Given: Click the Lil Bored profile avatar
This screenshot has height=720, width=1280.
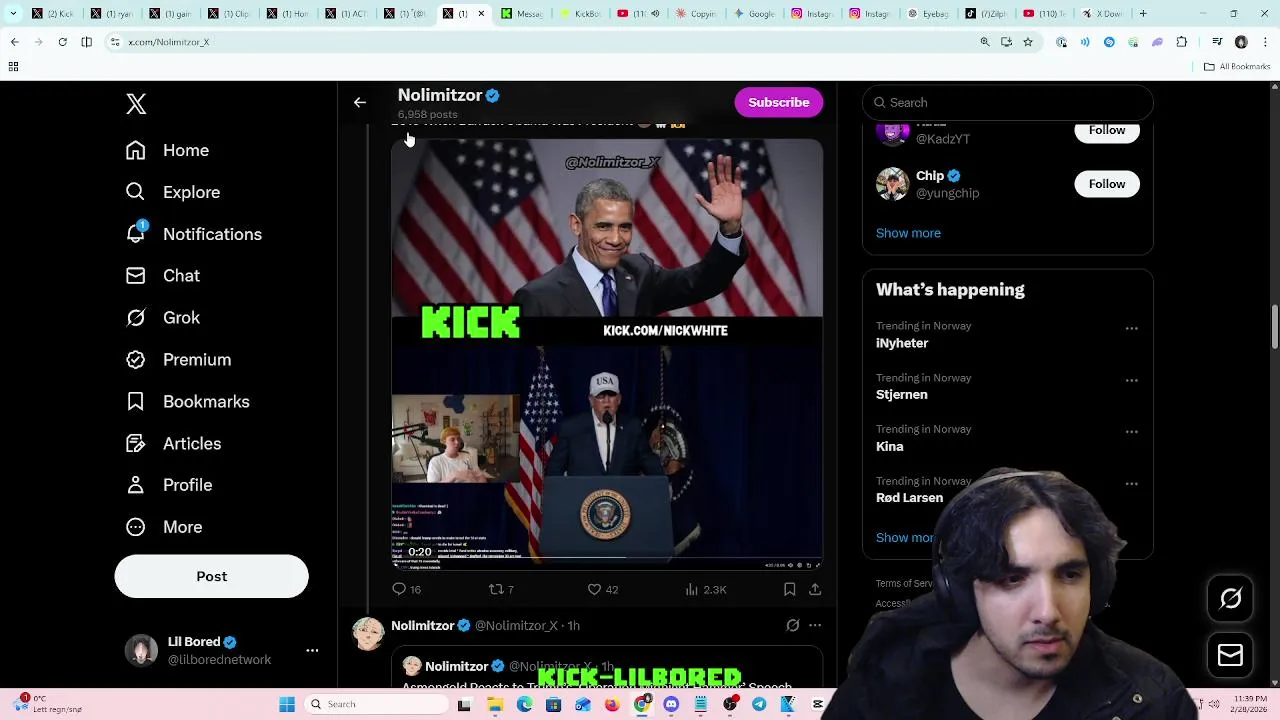Looking at the screenshot, I should click(141, 650).
